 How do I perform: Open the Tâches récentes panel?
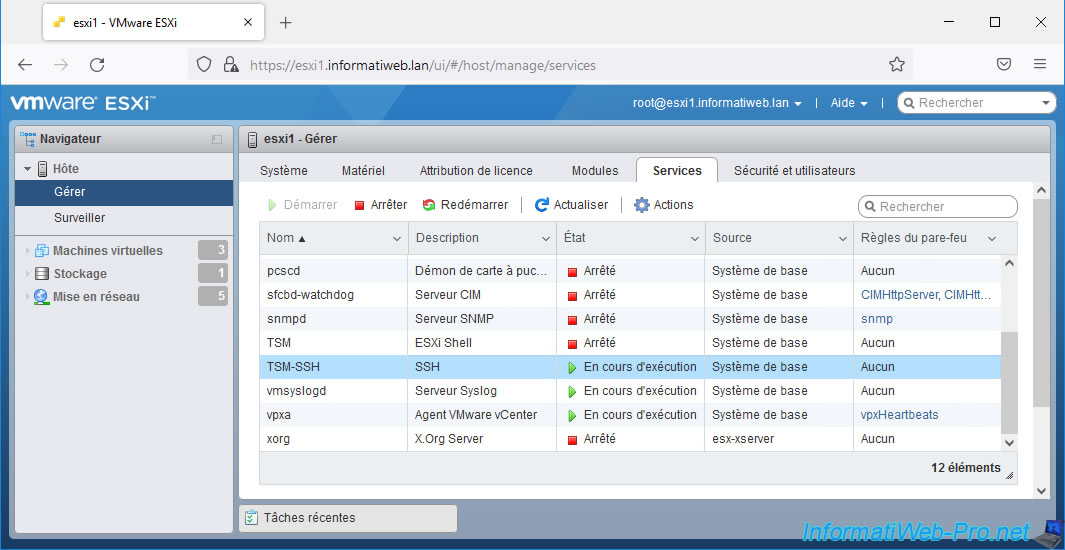(x=347, y=518)
